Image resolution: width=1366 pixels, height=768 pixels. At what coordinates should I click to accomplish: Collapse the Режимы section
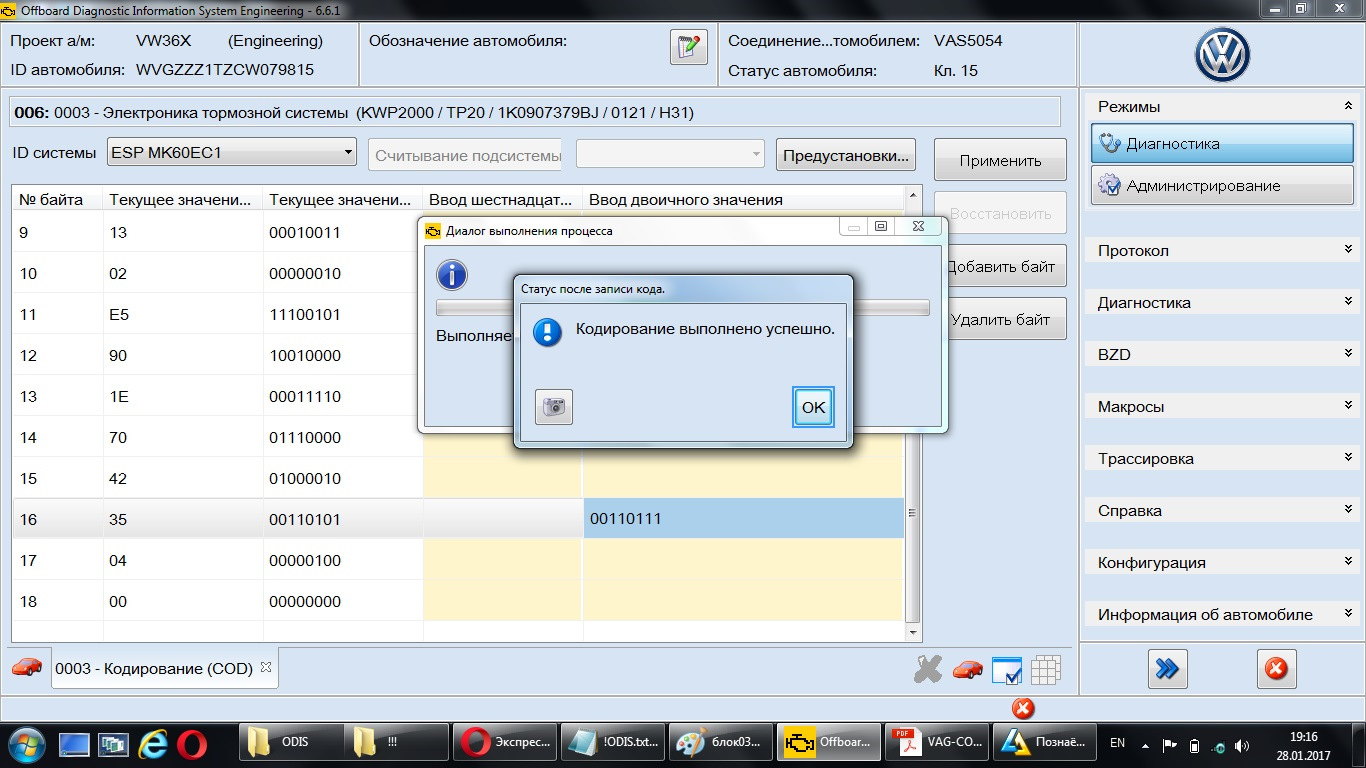coord(1349,106)
